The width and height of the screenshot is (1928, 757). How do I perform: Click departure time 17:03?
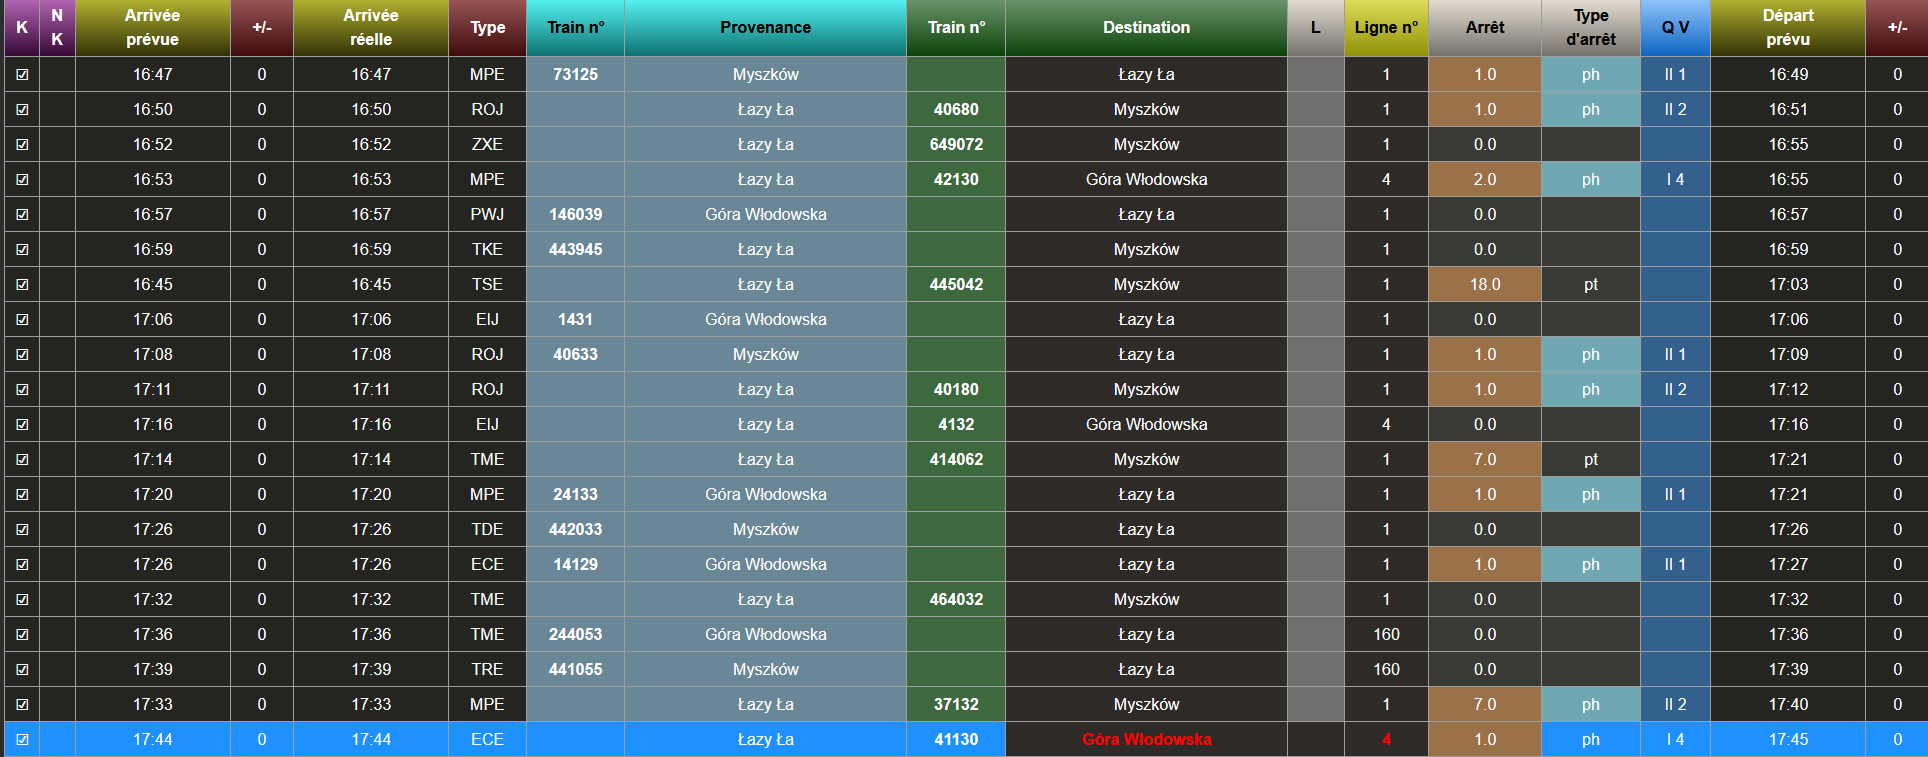click(1788, 285)
